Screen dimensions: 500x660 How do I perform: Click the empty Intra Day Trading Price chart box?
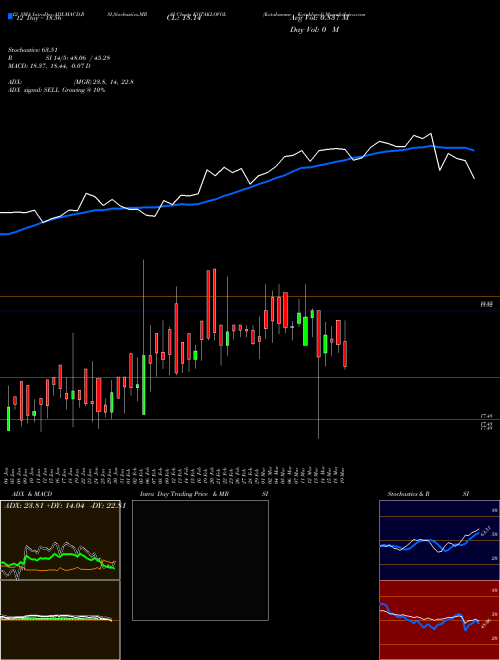(200, 560)
